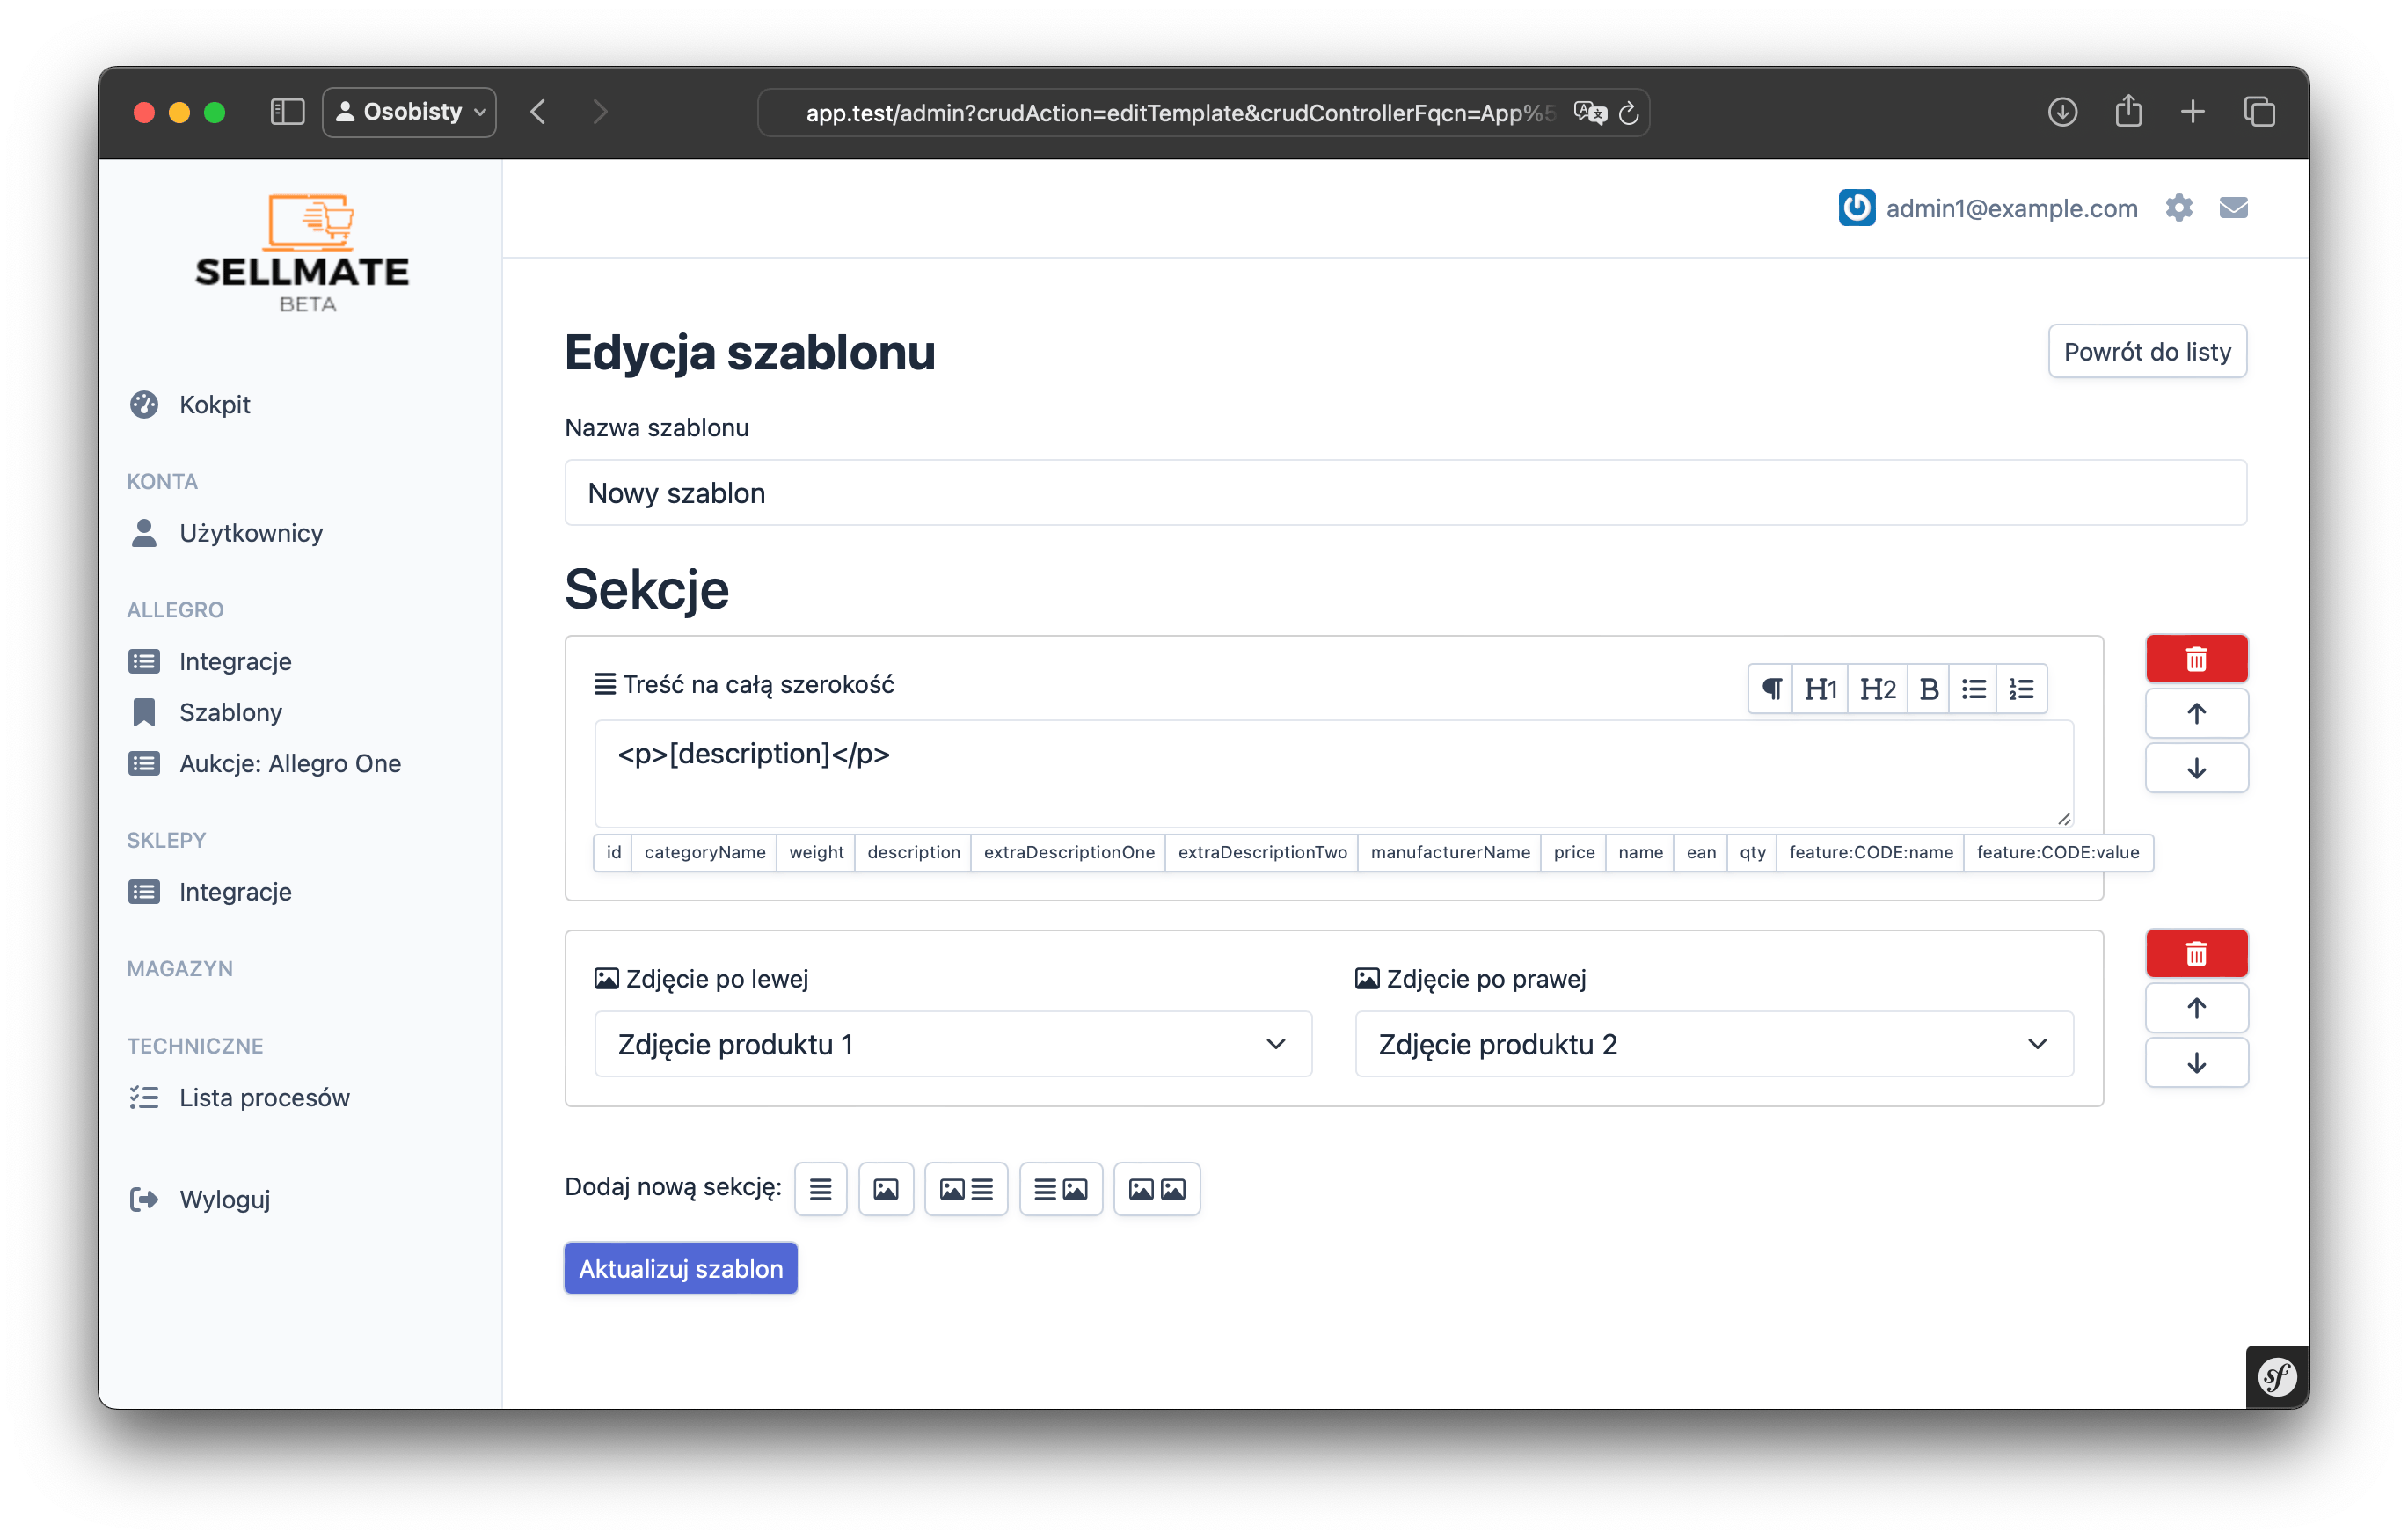Go back in browser history
Image resolution: width=2408 pixels, height=1539 pixels.
pos(538,112)
